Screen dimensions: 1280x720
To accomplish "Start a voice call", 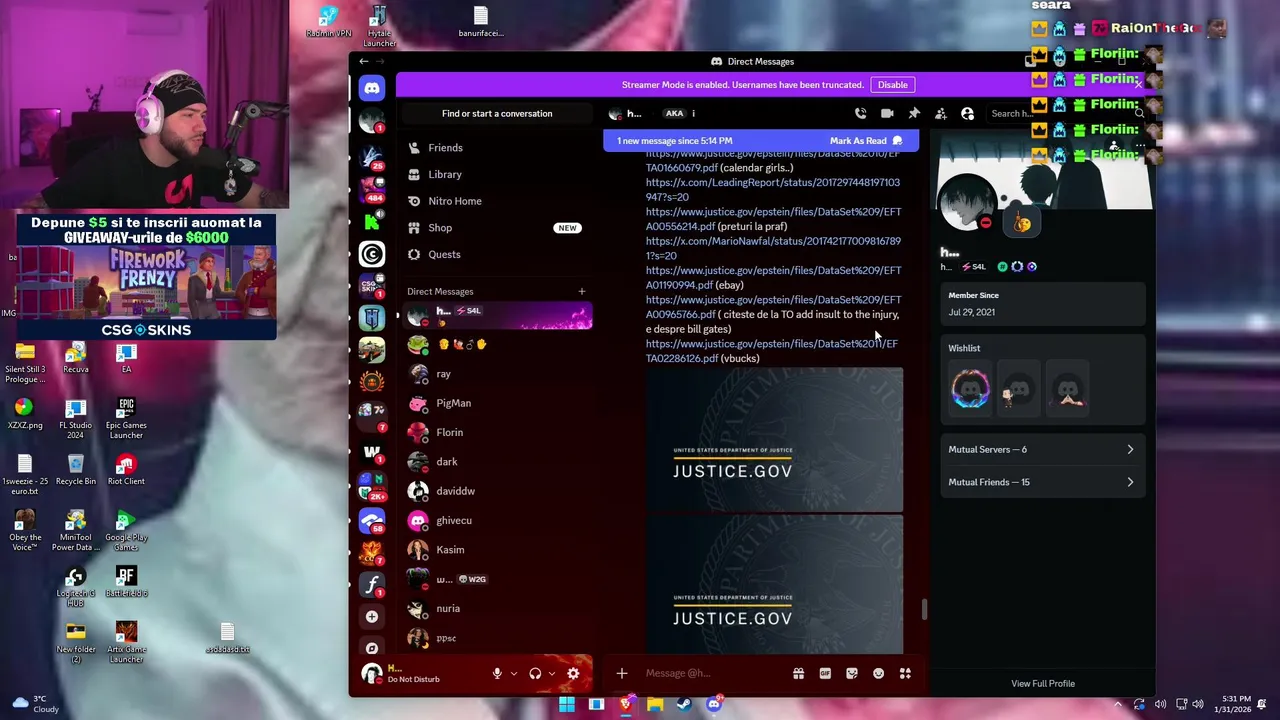I will point(860,114).
